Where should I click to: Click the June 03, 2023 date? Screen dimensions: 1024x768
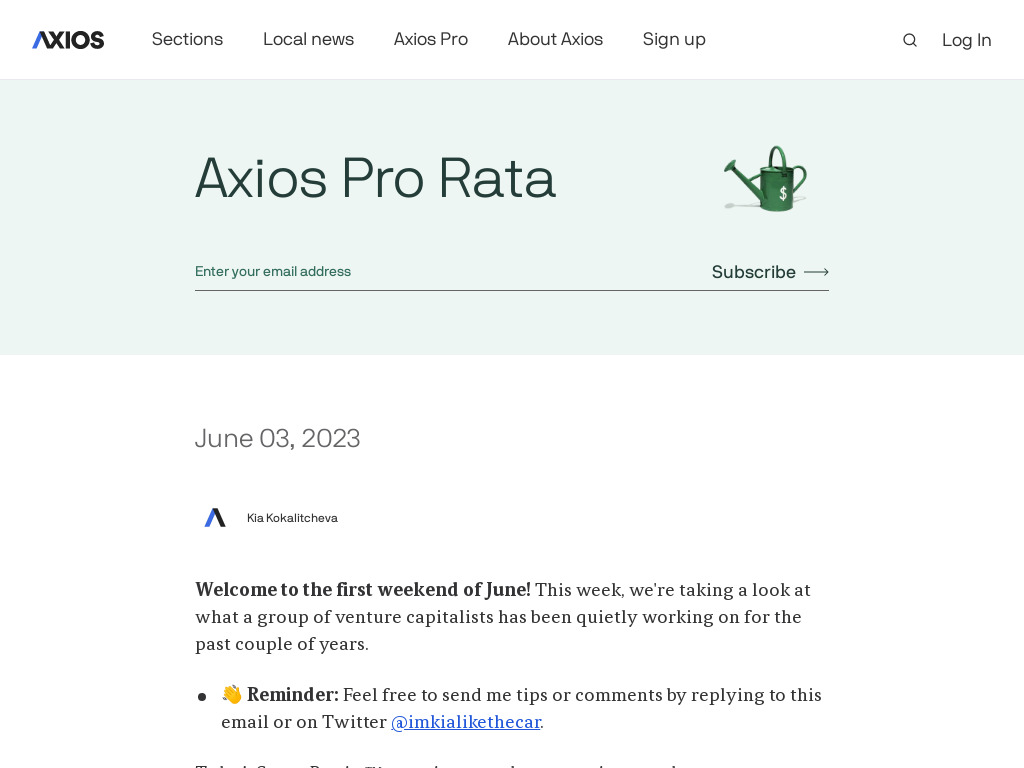[277, 438]
